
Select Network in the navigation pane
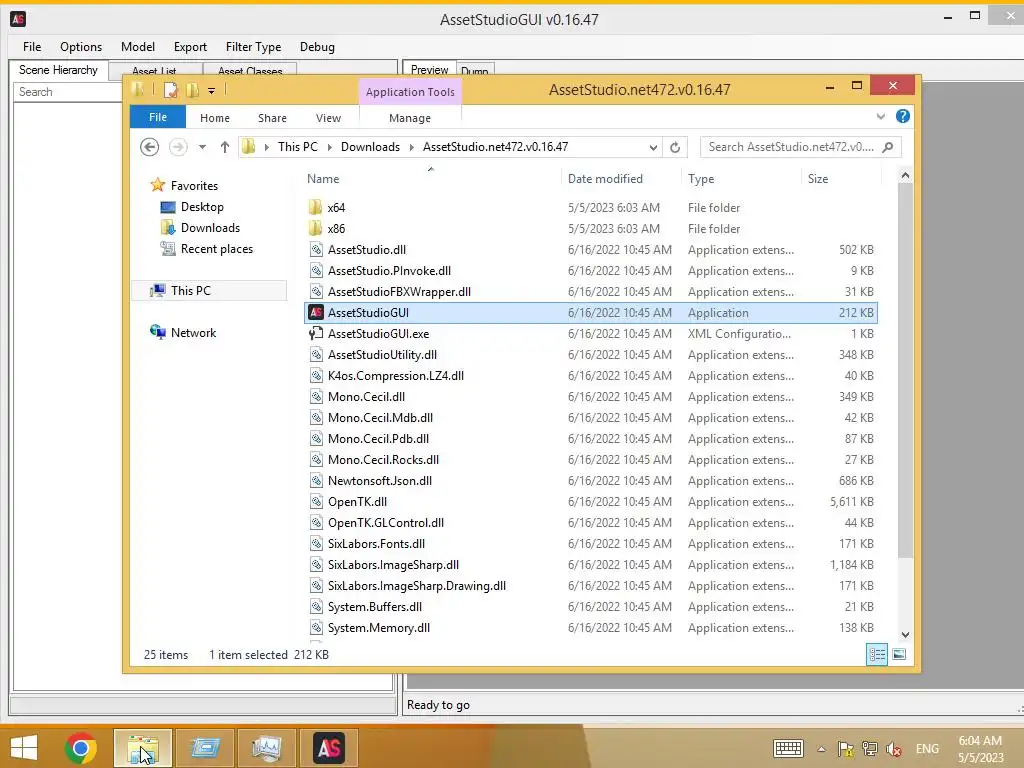tap(193, 332)
